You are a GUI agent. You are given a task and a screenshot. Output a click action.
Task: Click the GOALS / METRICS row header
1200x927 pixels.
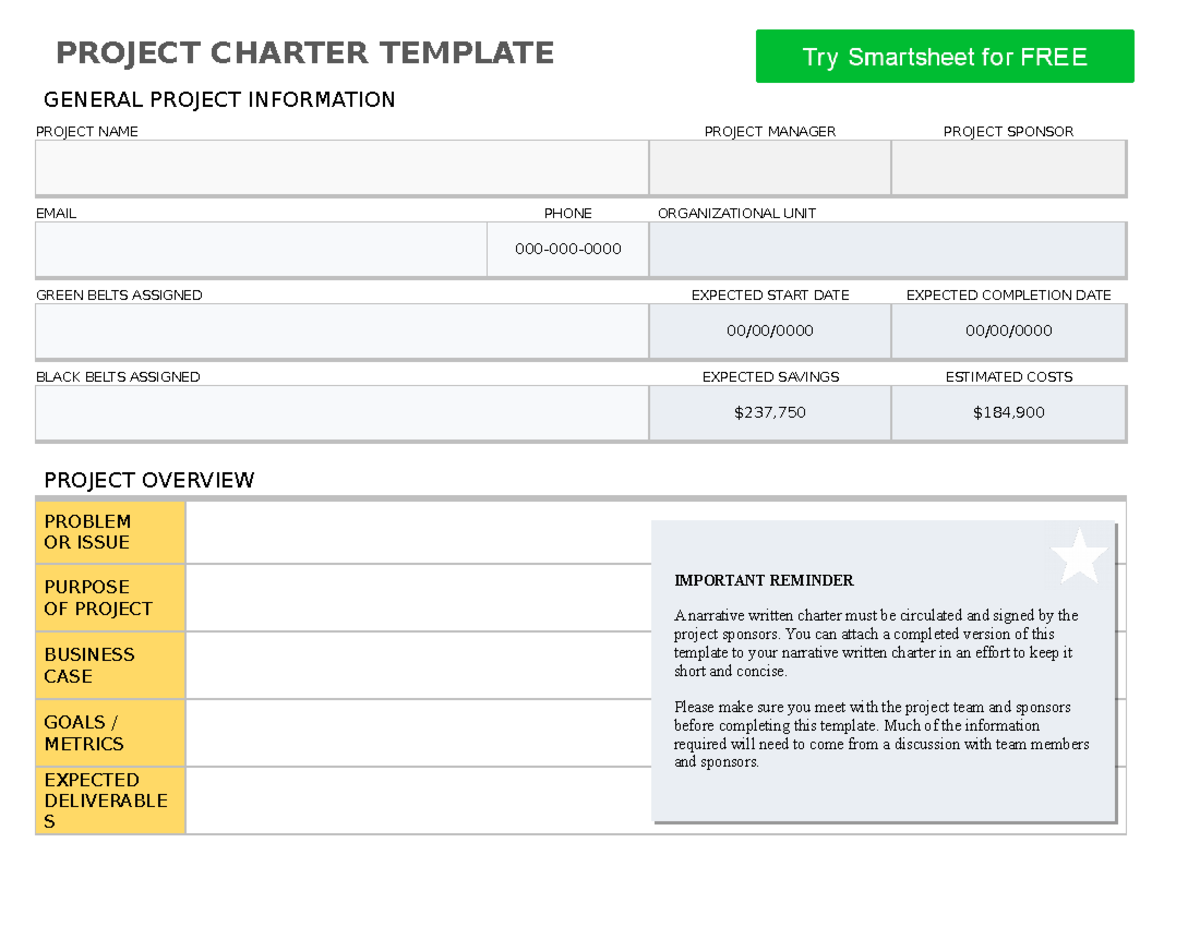tap(110, 732)
